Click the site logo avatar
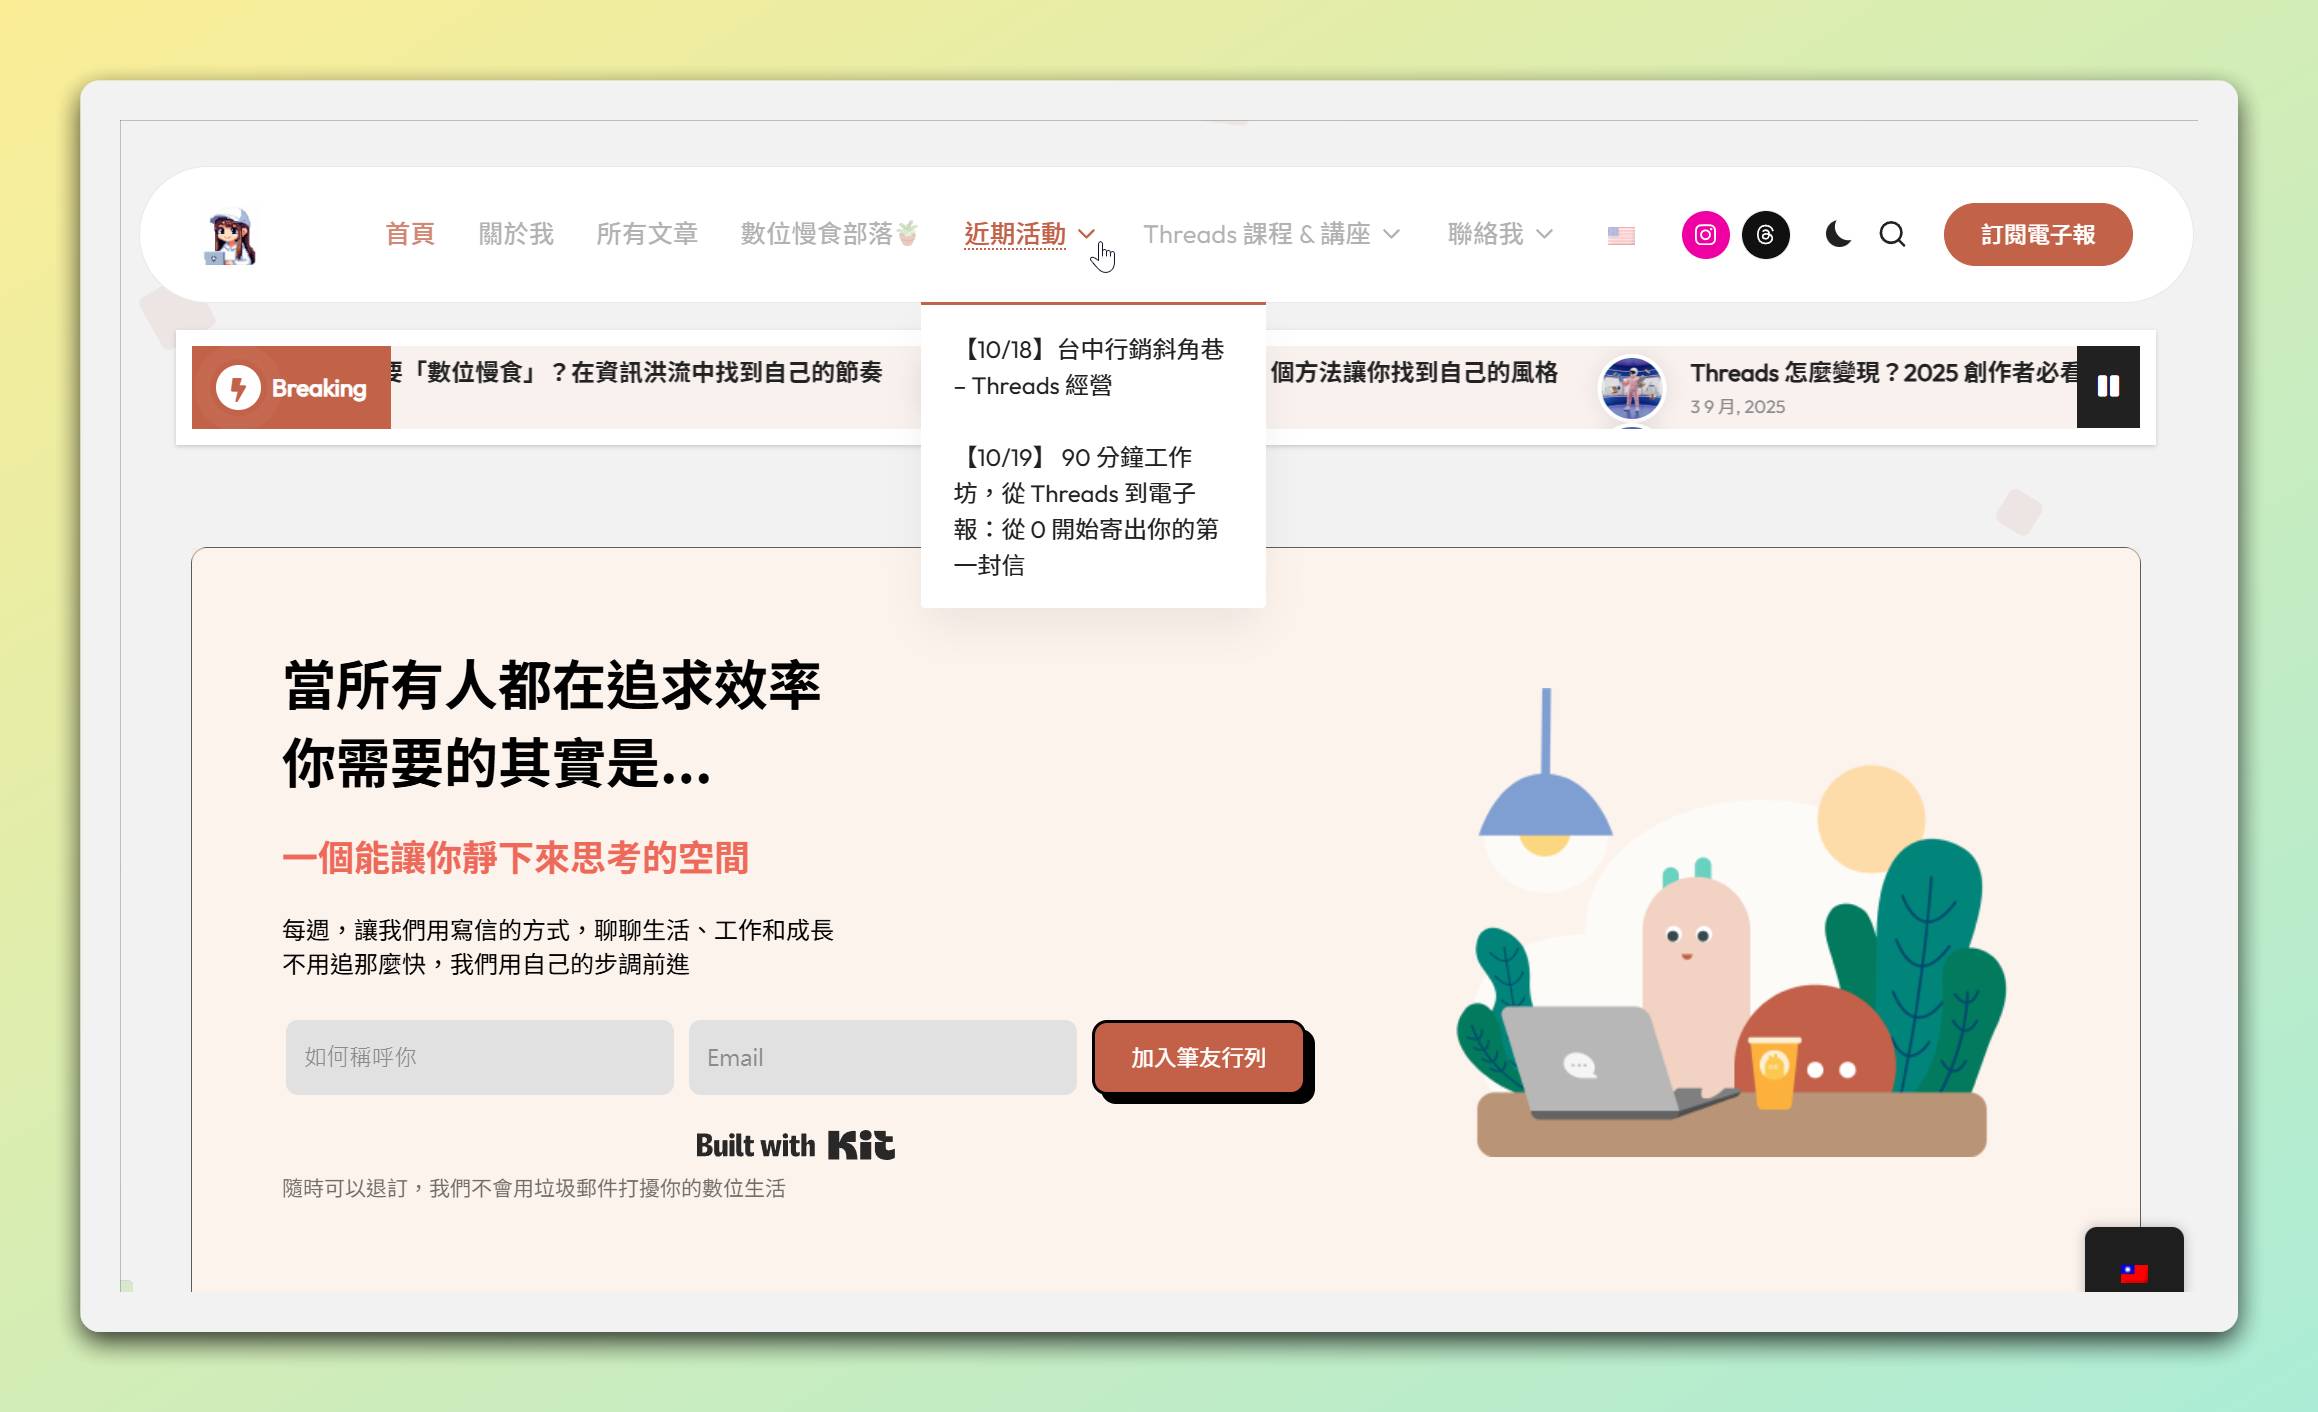Viewport: 2318px width, 1412px height. pos(231,237)
